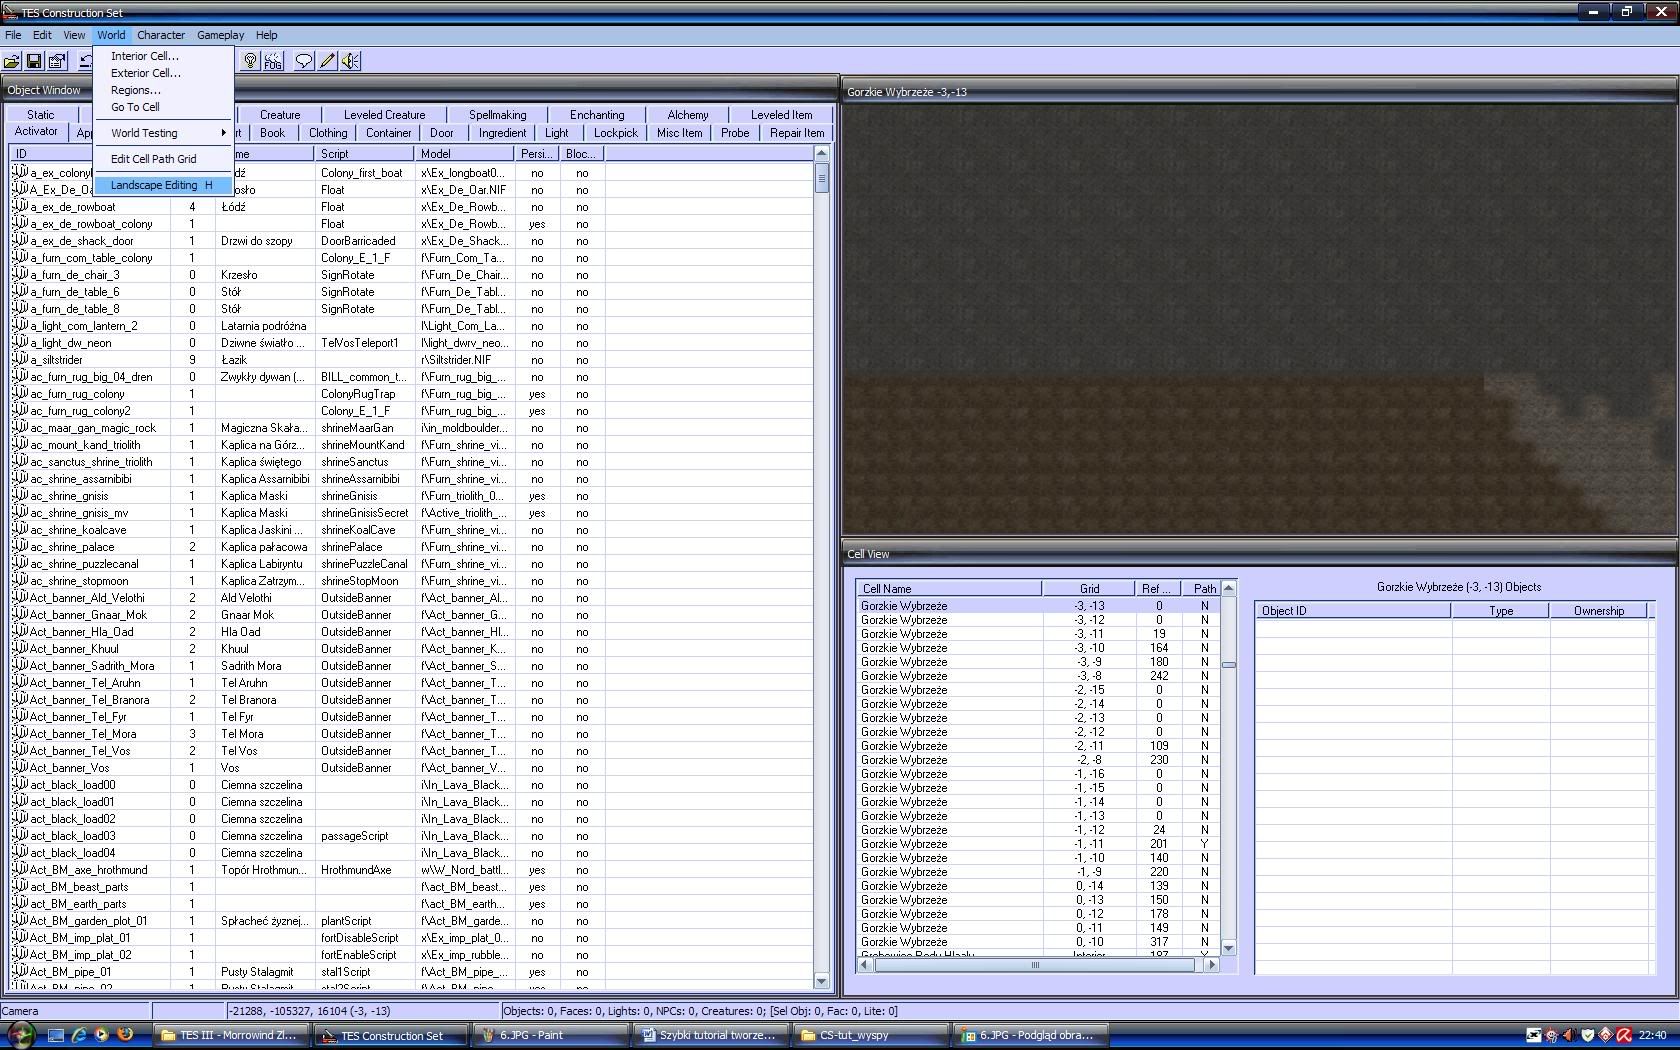
Task: Click the security shield tray icon
Action: (1587, 1035)
